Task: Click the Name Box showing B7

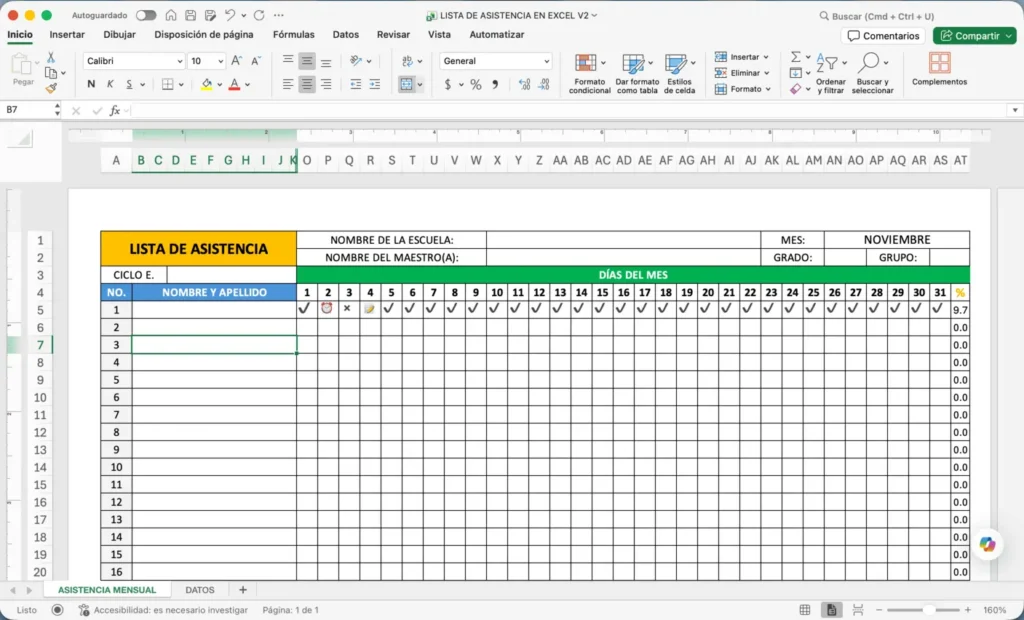Action: [29, 110]
